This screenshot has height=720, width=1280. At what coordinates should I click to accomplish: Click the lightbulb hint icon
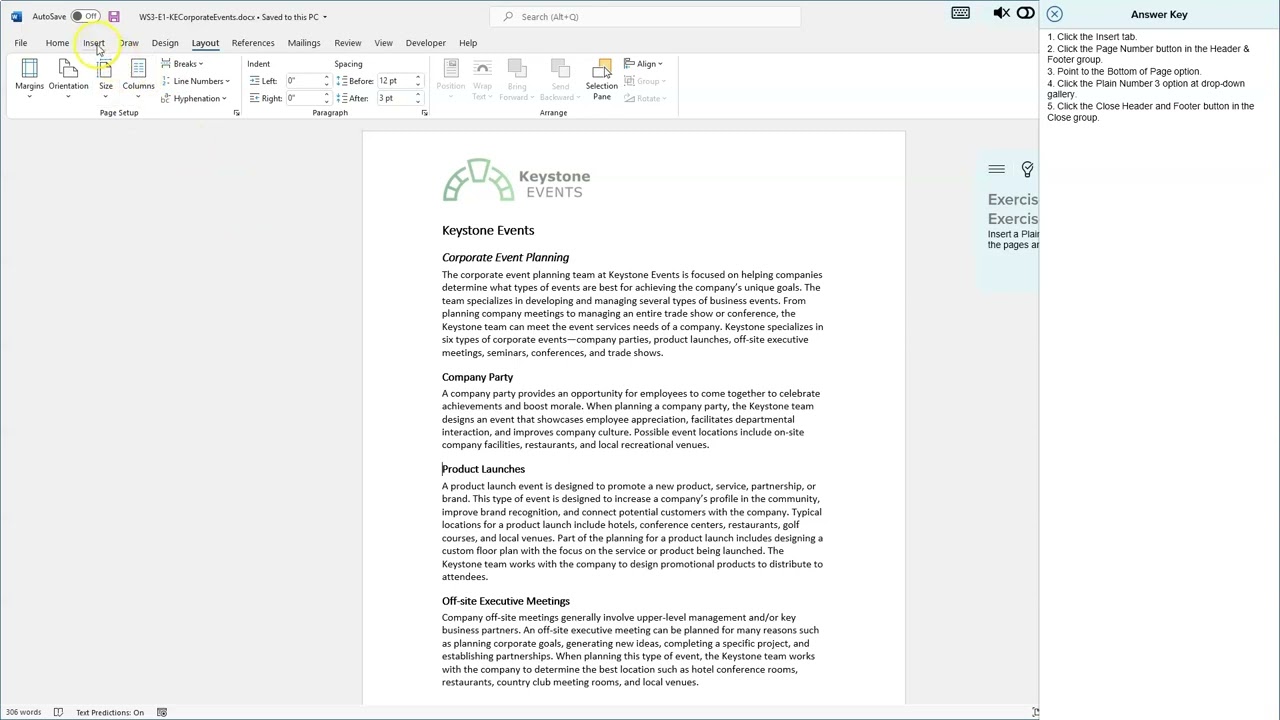point(1027,169)
